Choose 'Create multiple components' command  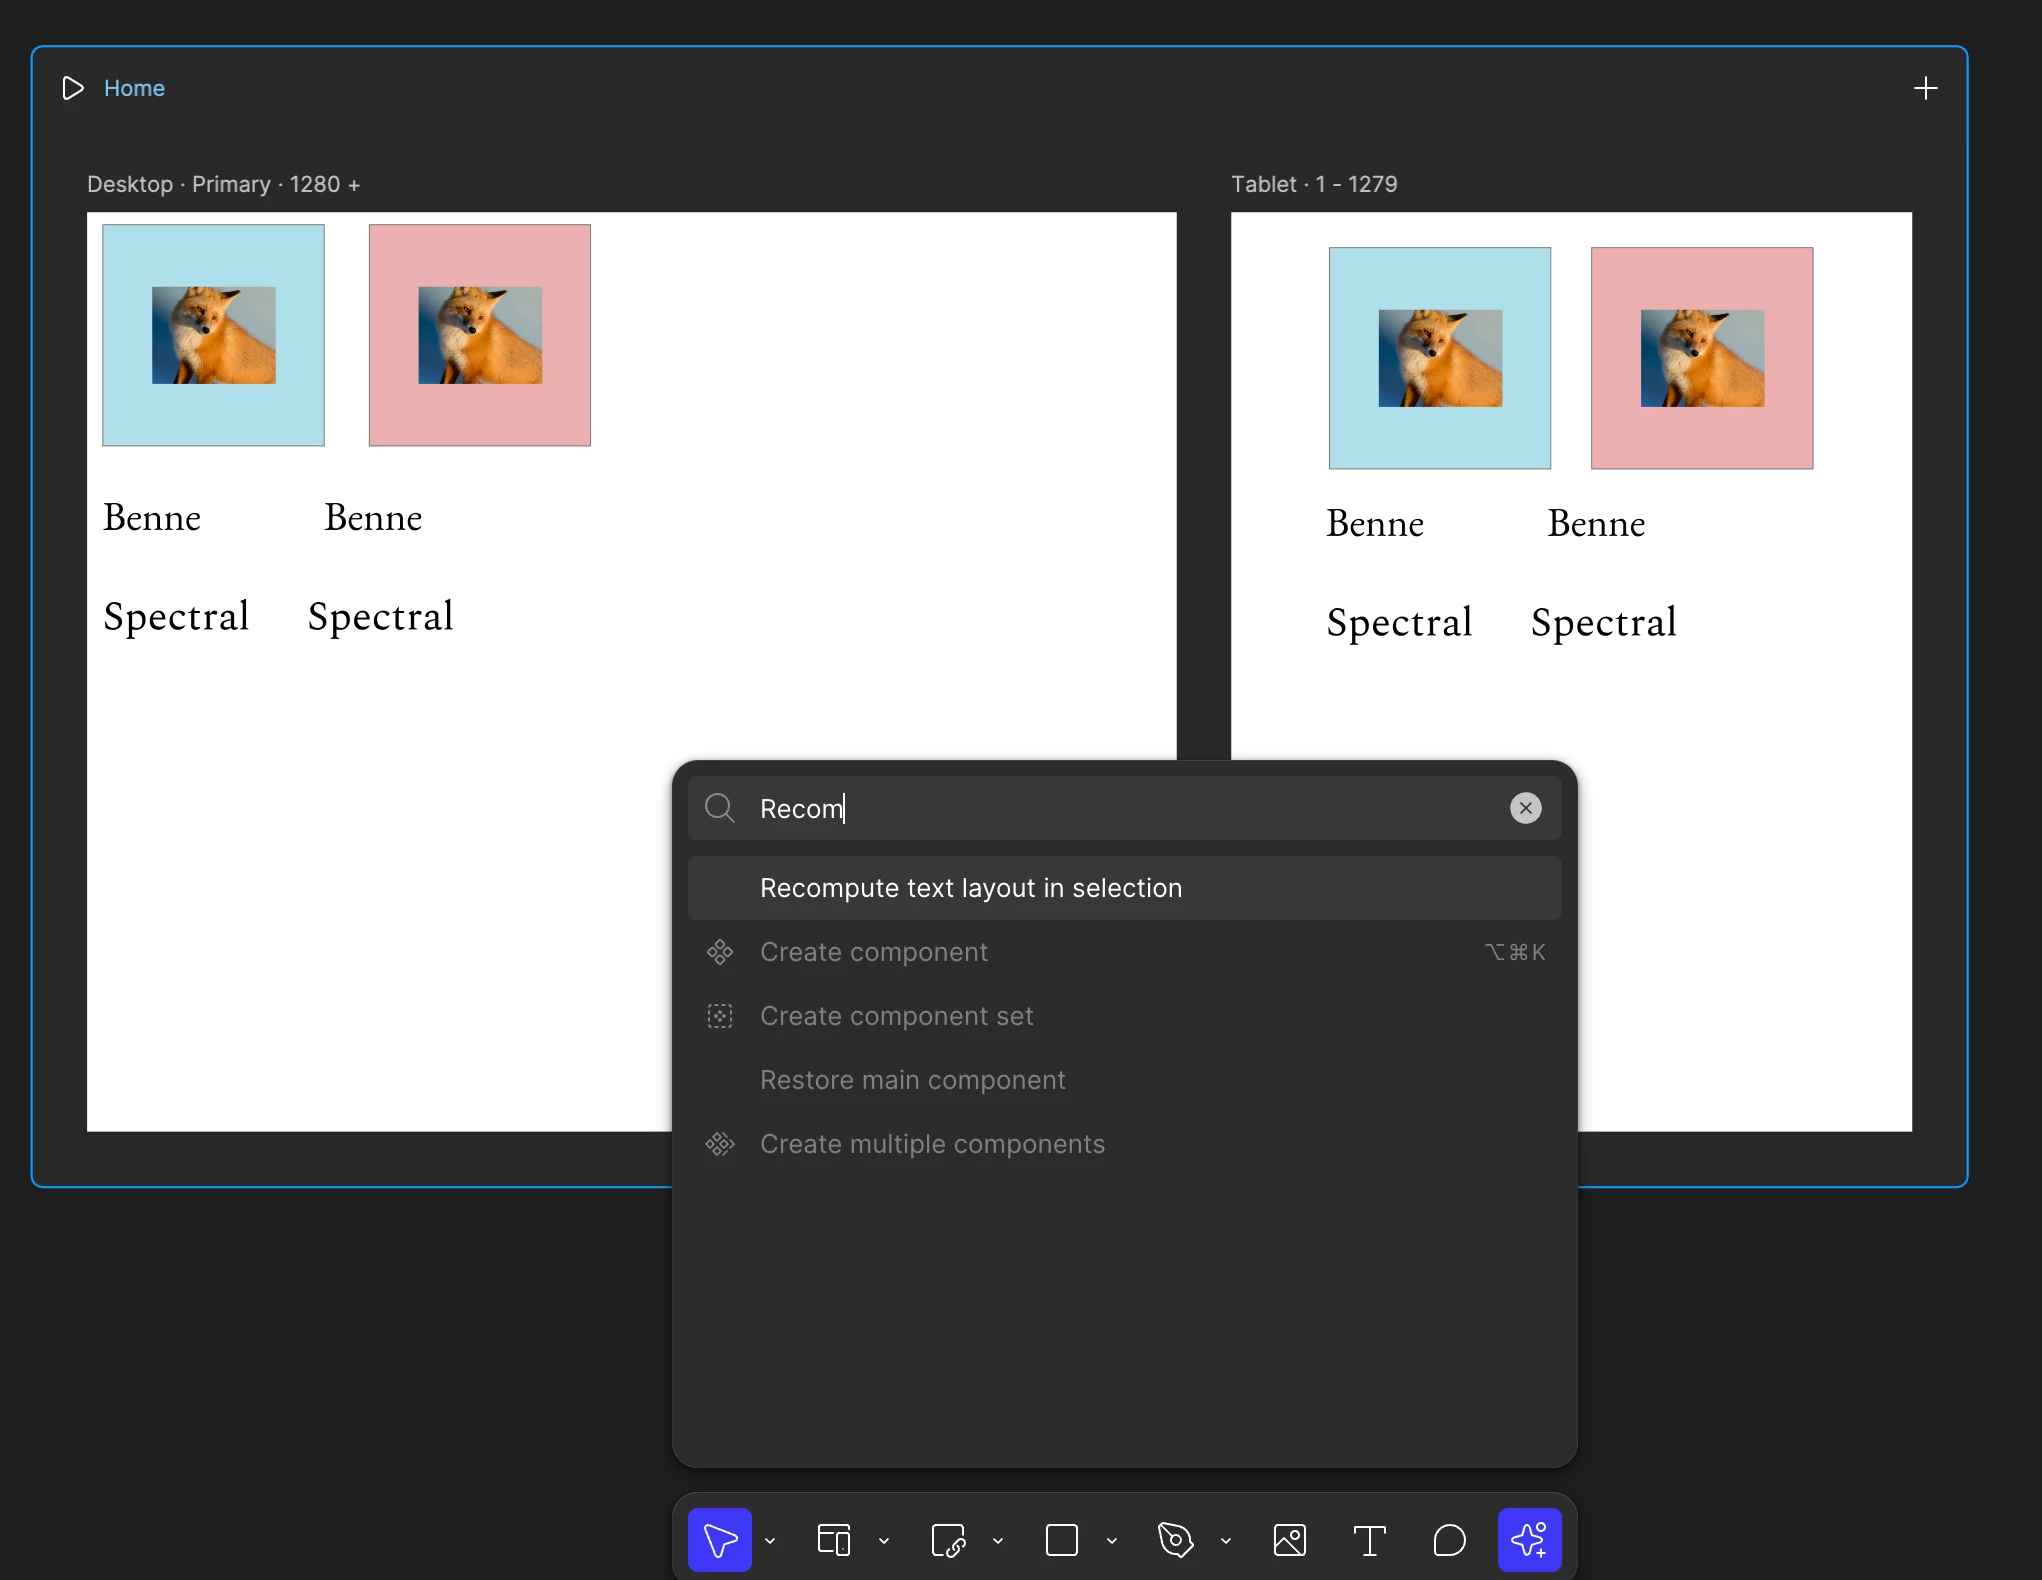pos(932,1144)
